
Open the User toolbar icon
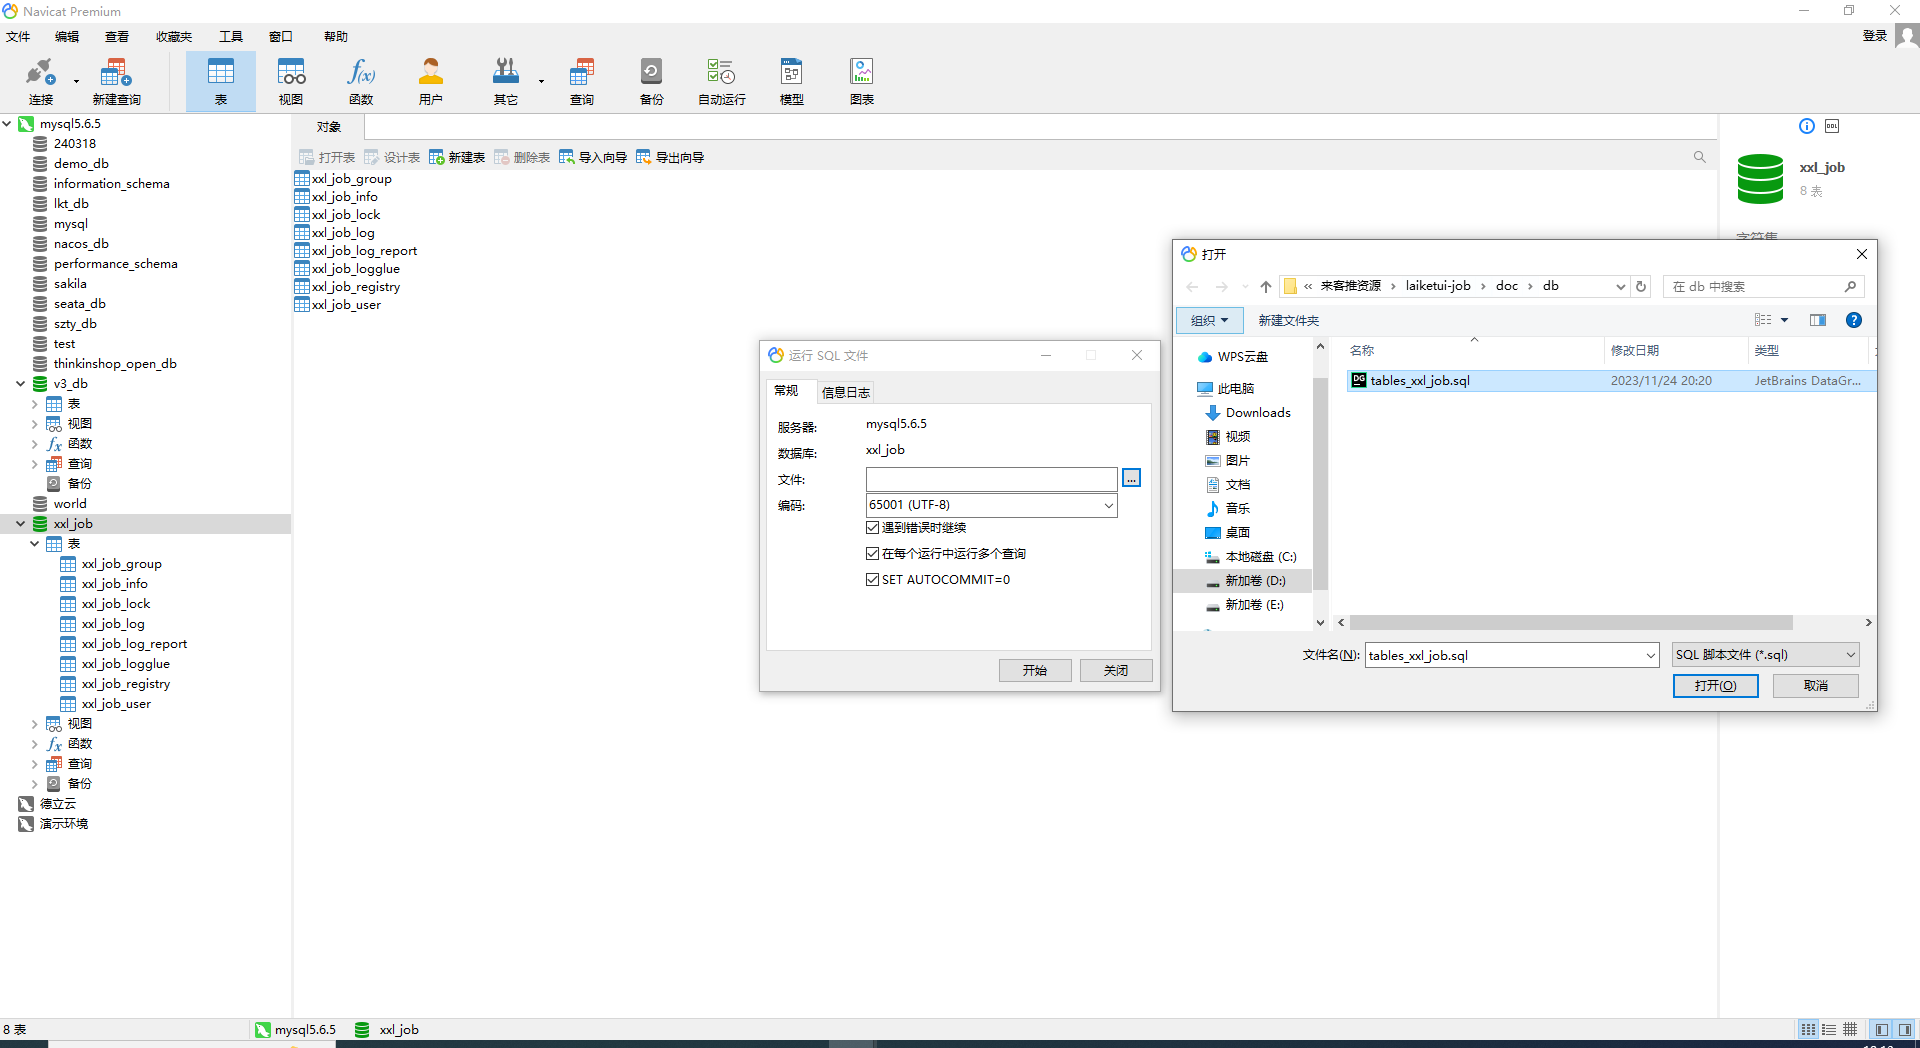coord(431,81)
